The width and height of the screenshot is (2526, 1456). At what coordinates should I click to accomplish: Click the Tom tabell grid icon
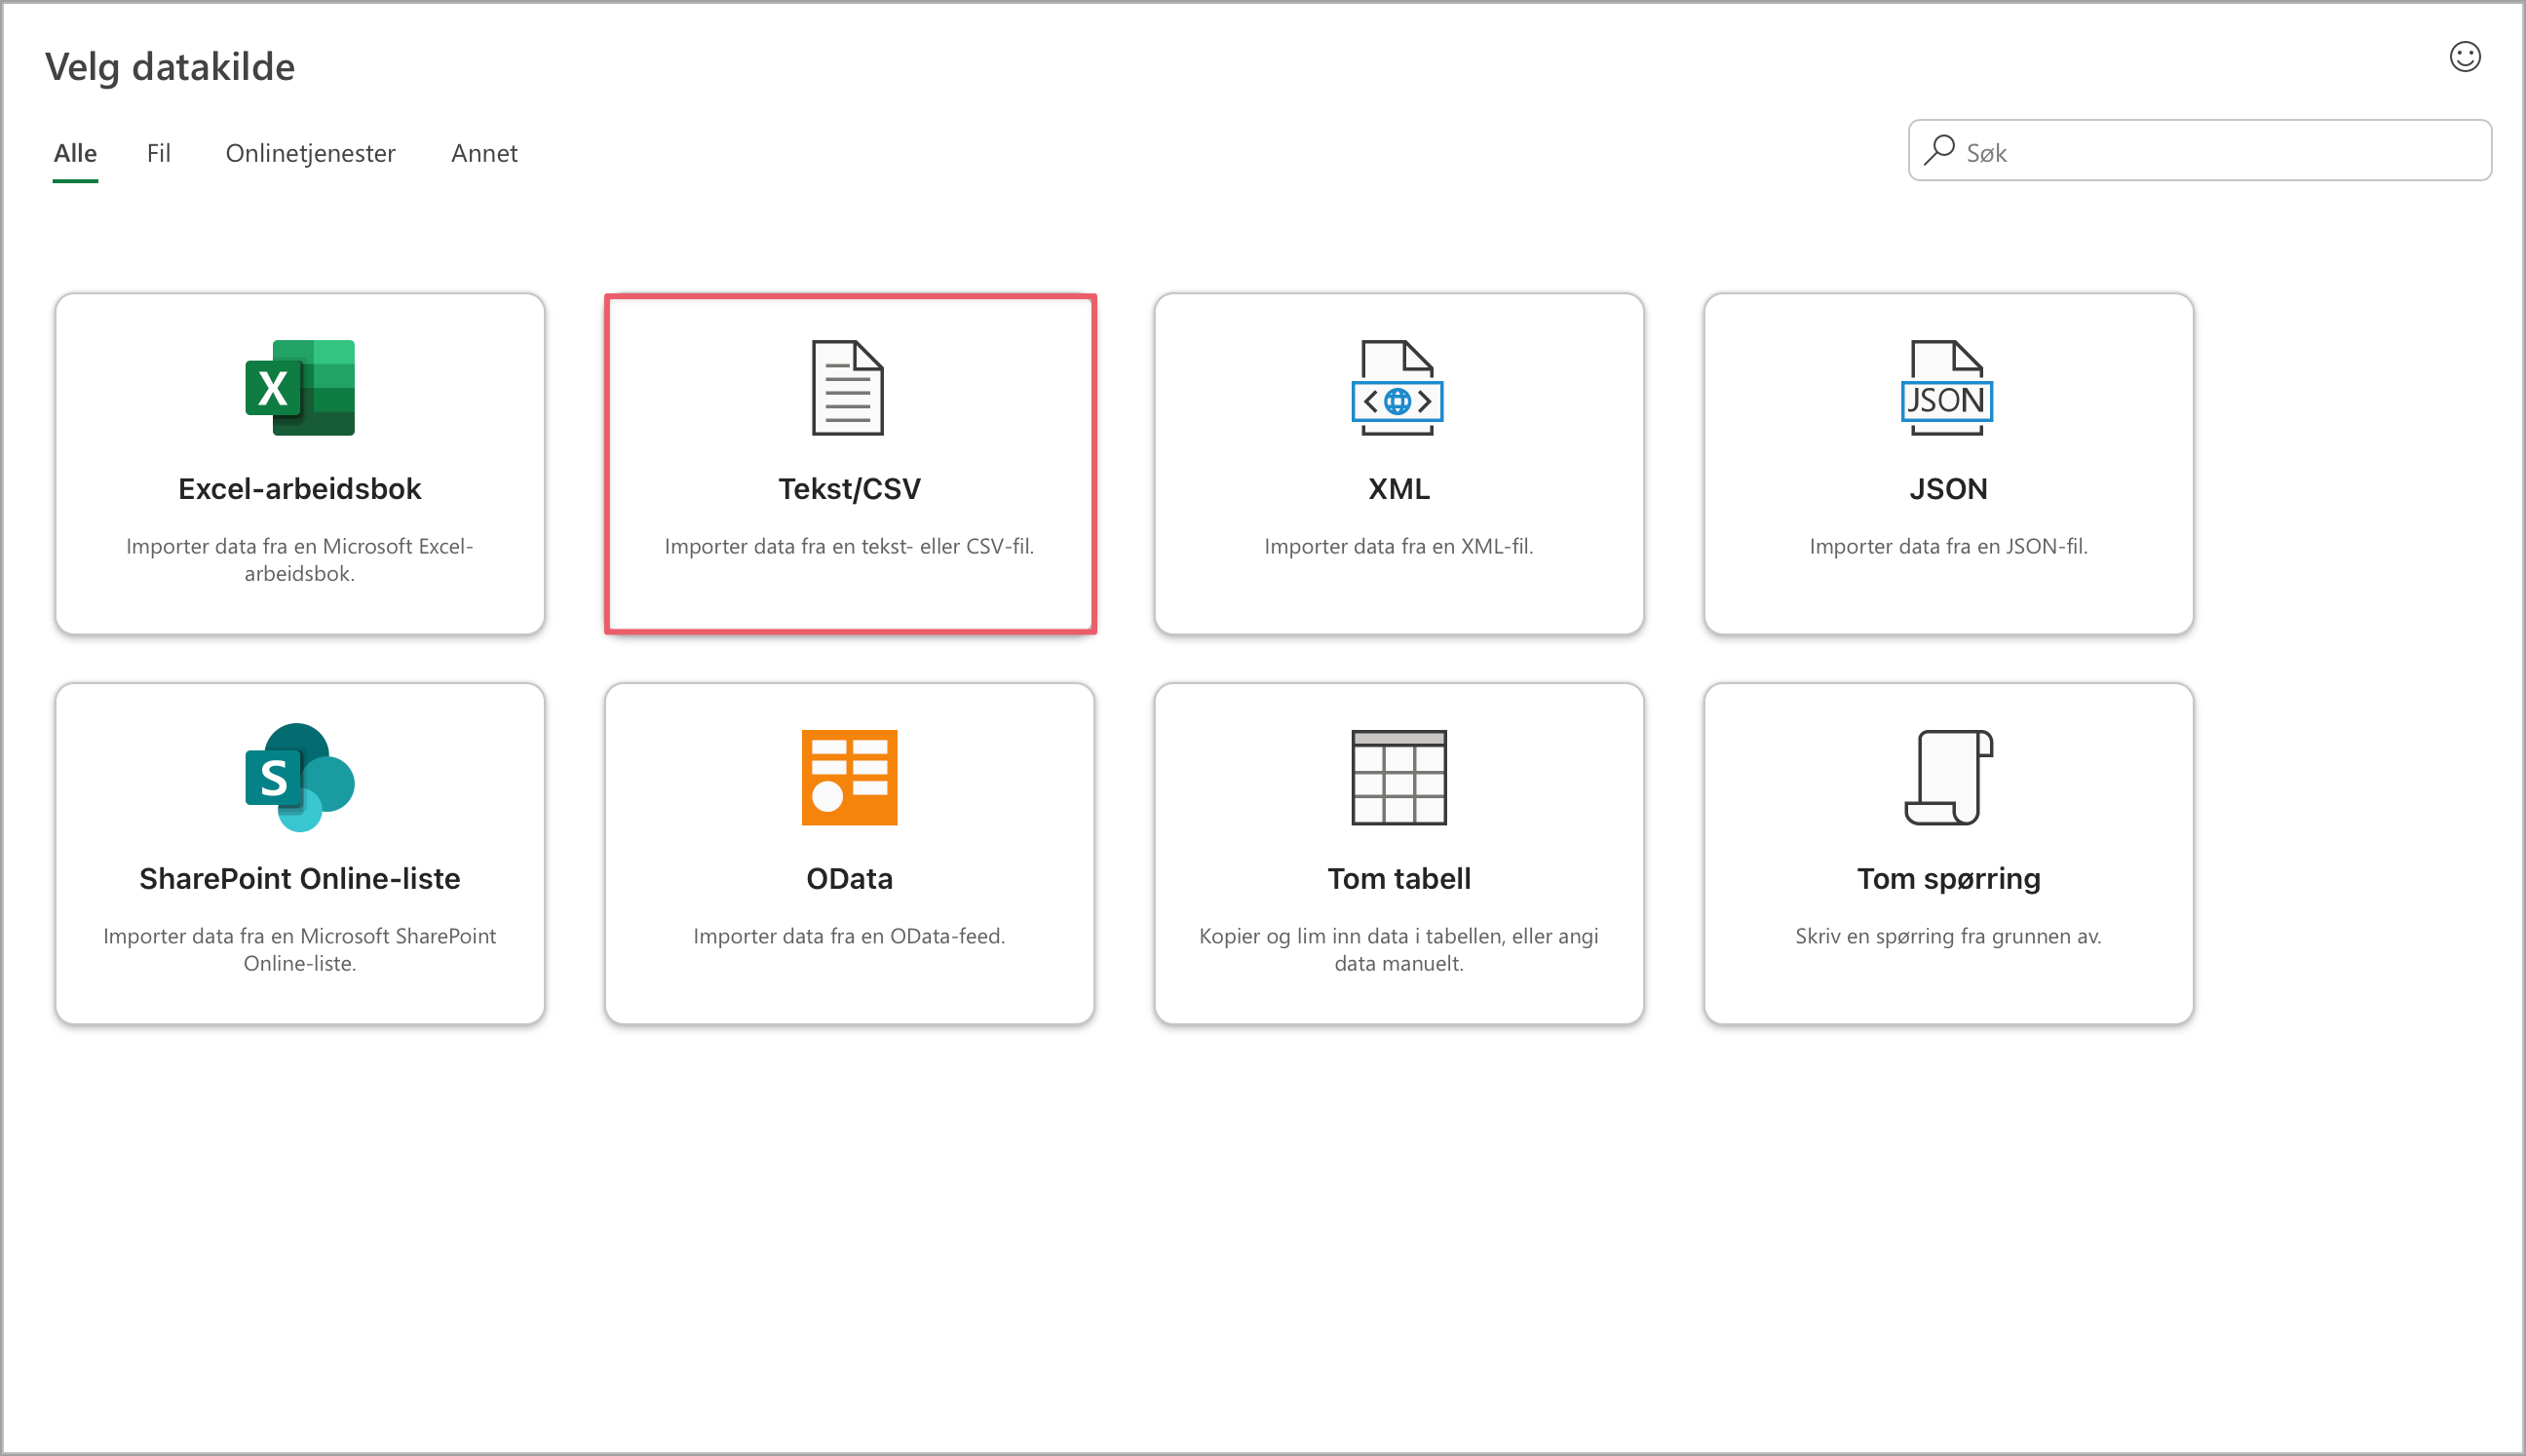click(1398, 777)
